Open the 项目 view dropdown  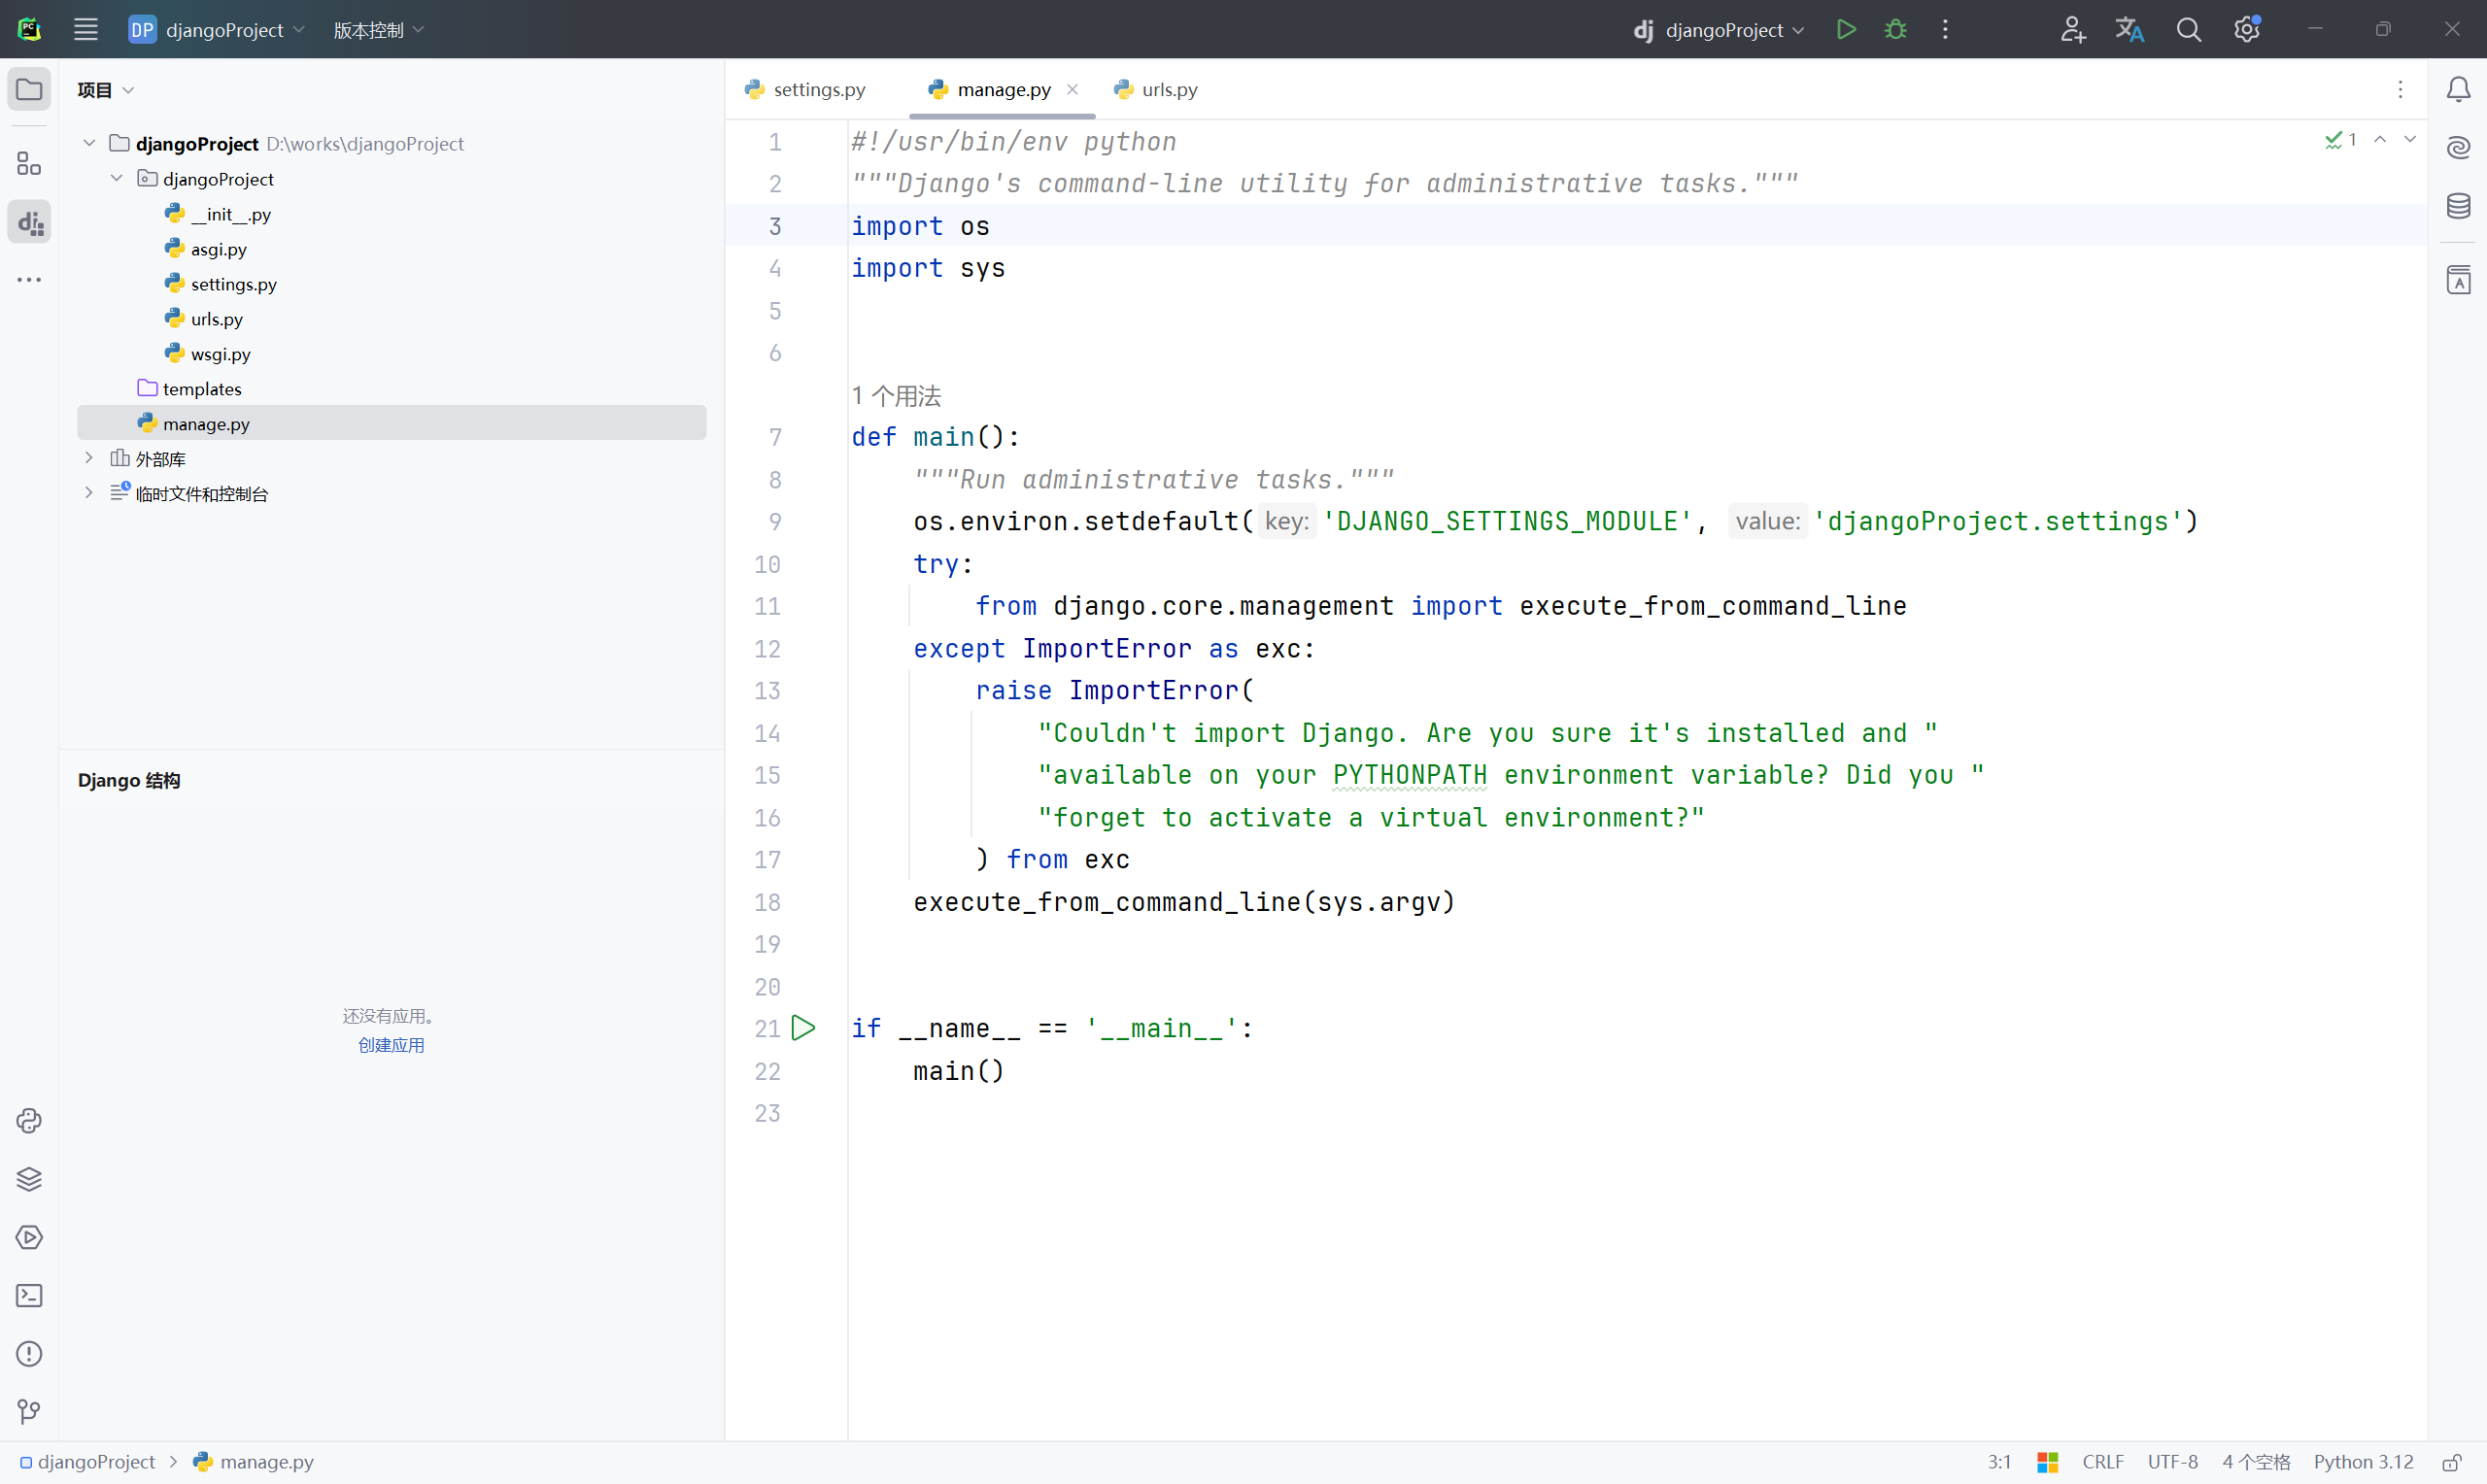click(105, 90)
